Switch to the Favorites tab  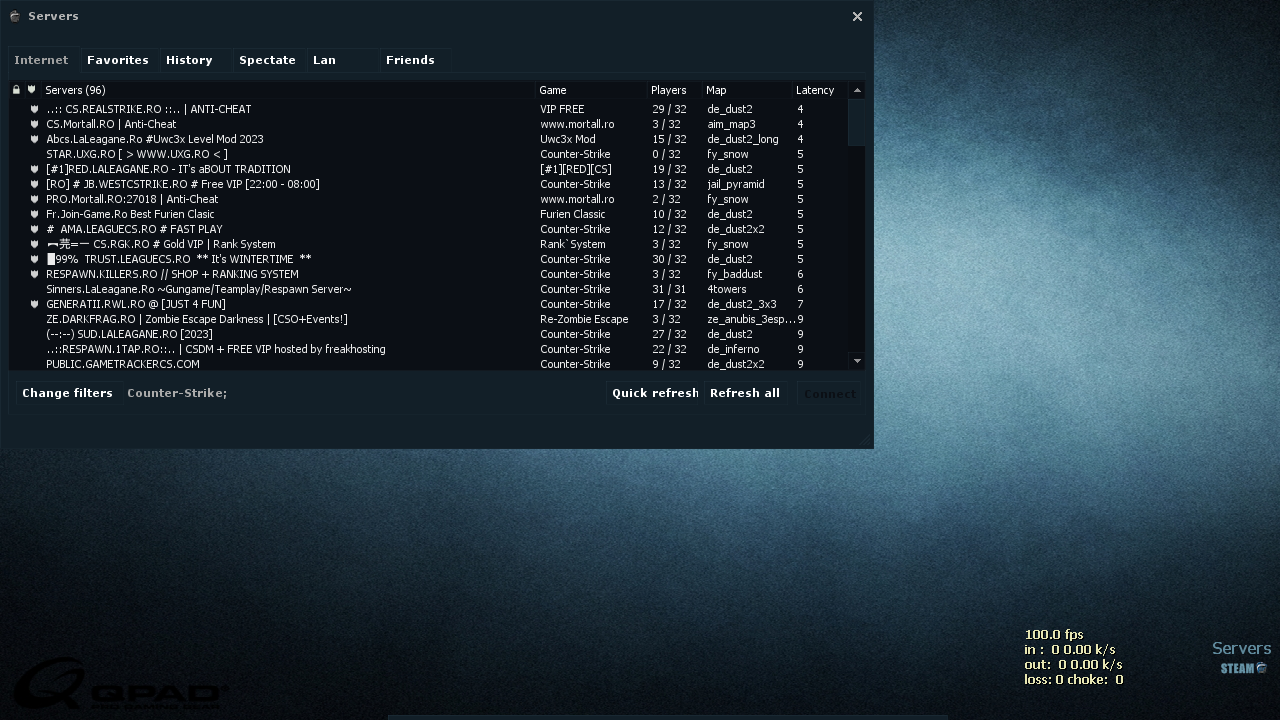(118, 60)
